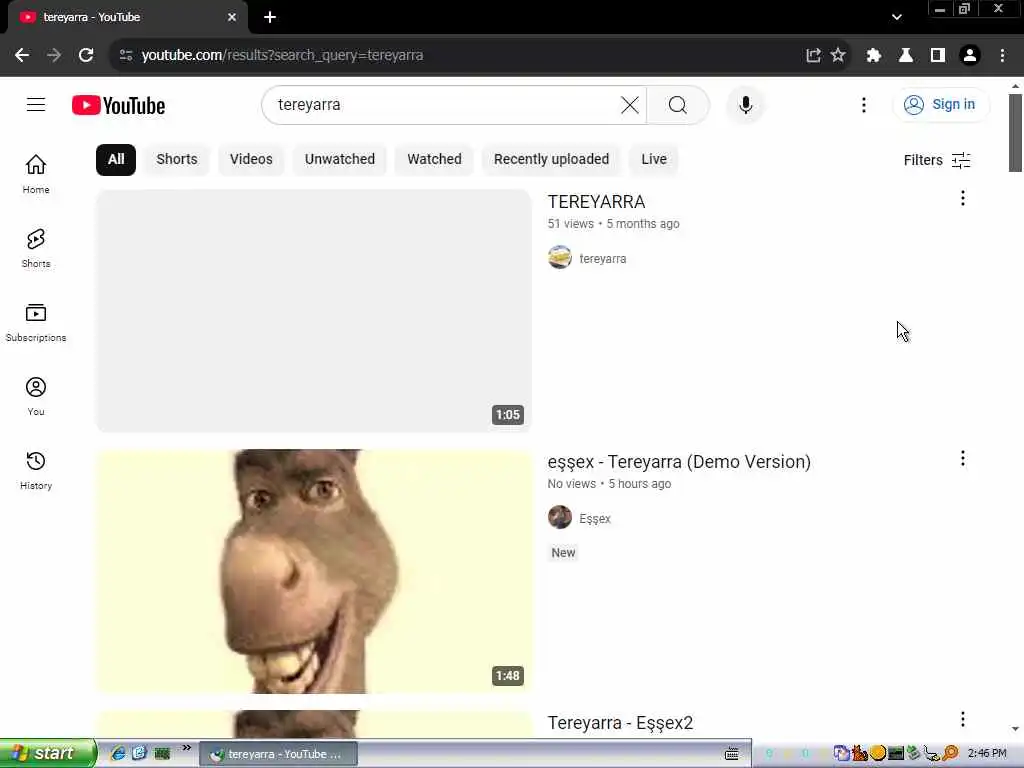
Task: Click the Windows start button
Action: 48,753
